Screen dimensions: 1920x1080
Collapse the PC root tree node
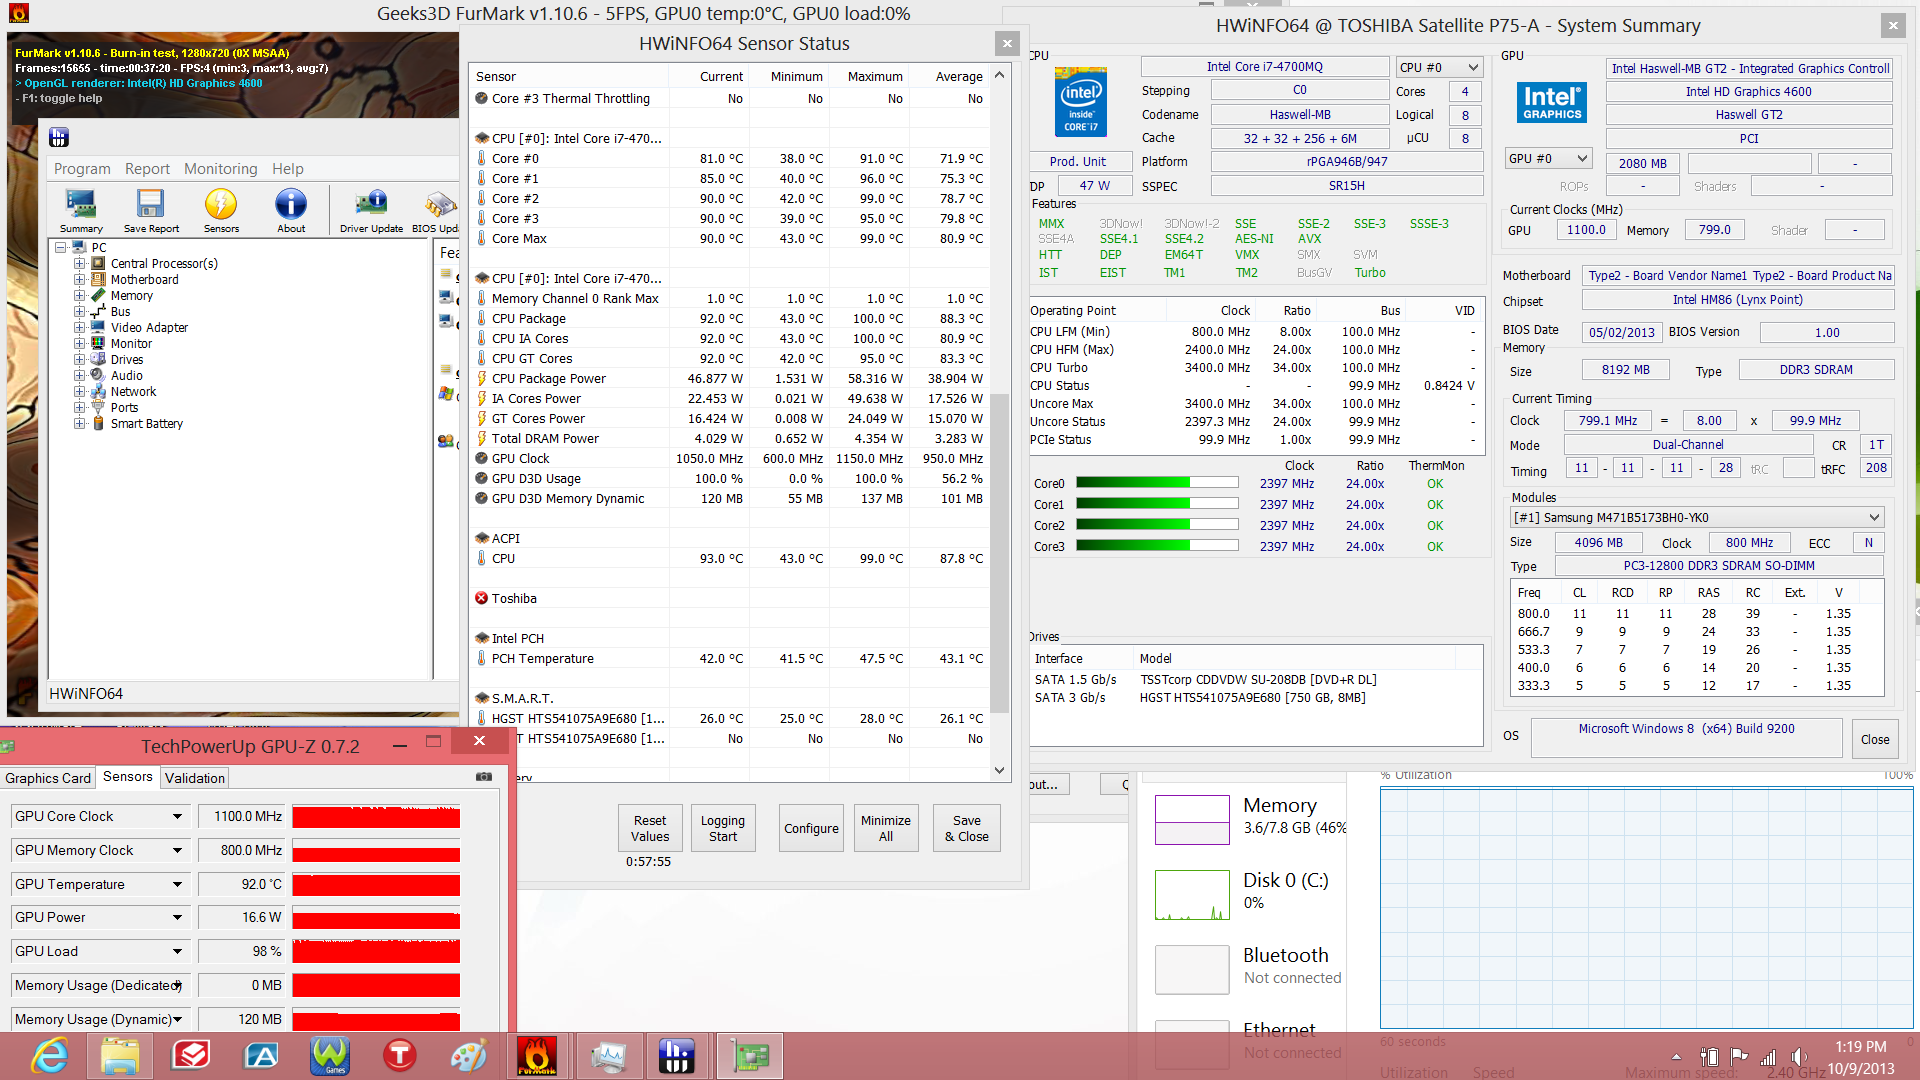click(x=62, y=247)
